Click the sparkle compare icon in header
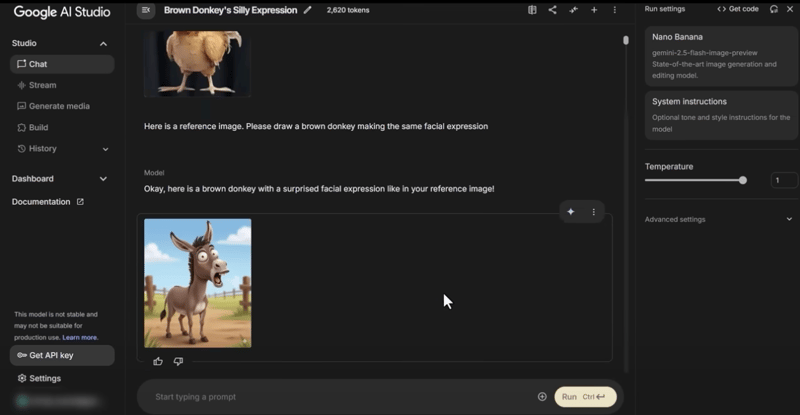800x415 pixels. coord(573,10)
